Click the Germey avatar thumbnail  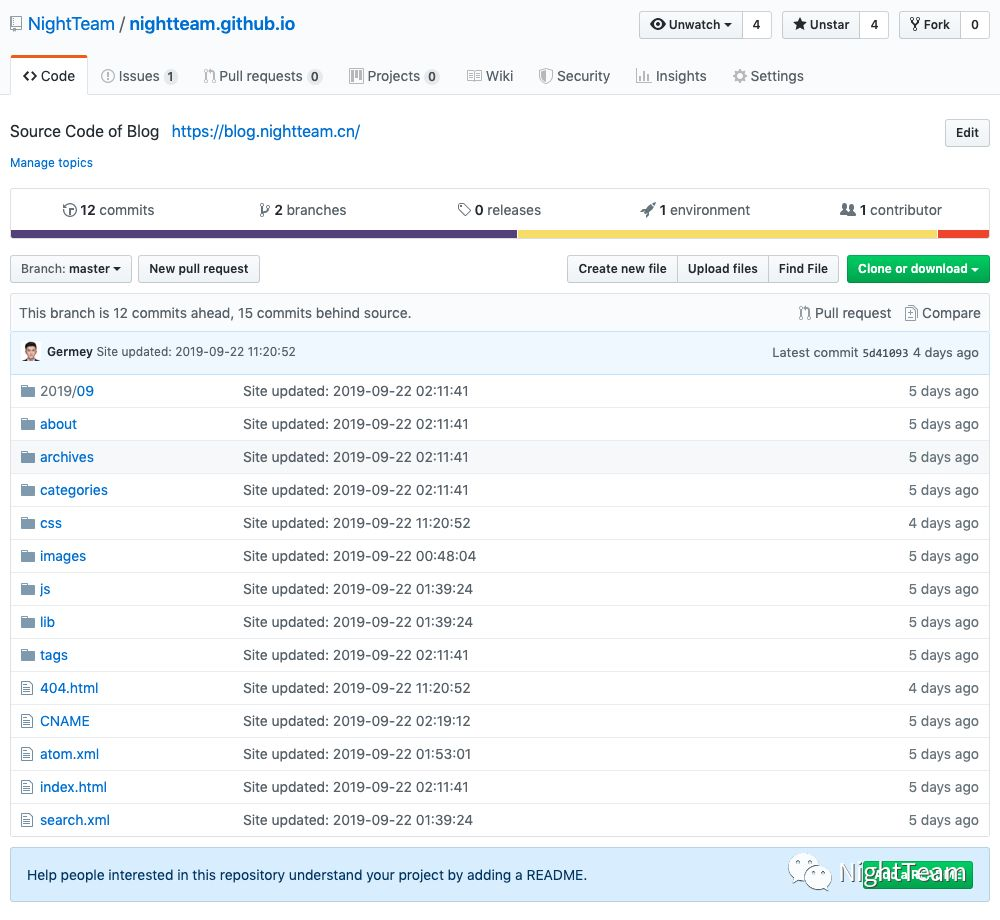click(x=31, y=352)
